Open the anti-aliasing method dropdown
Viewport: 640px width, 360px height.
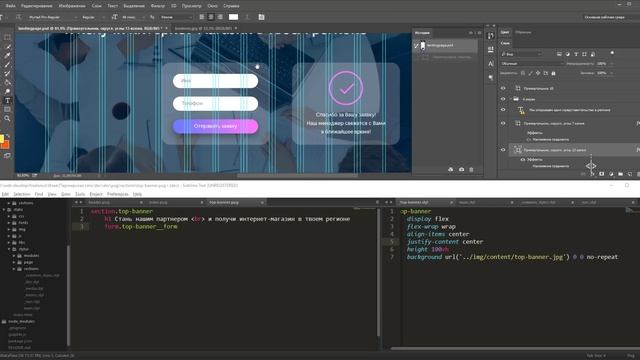tap(176, 17)
